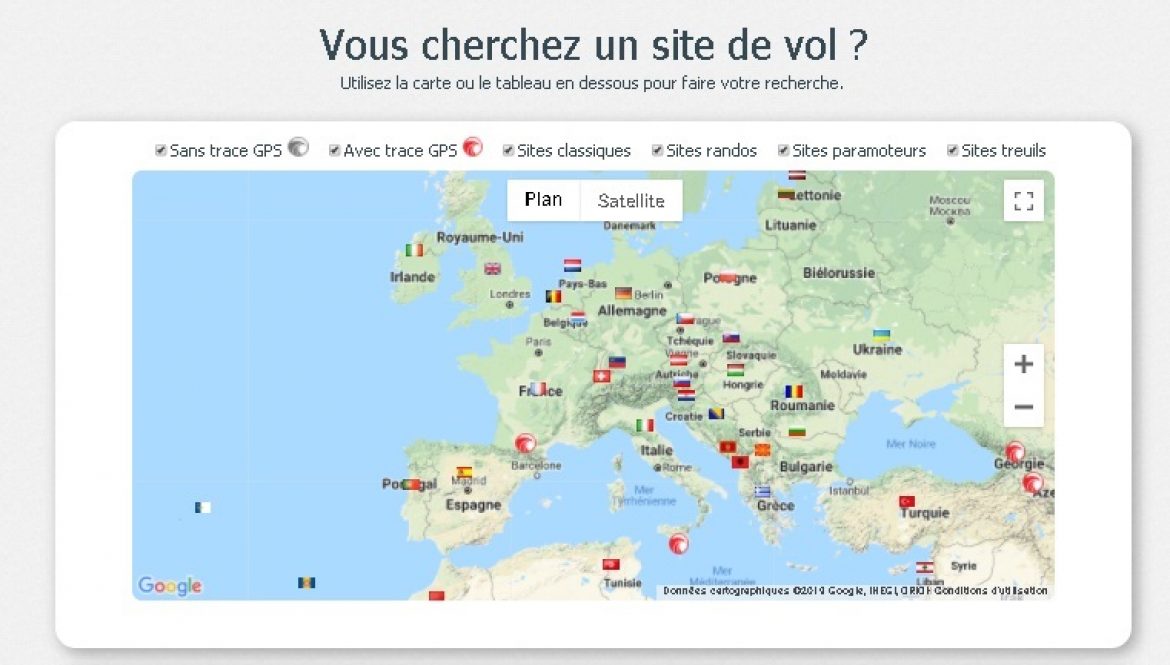Zoom out on the map
The image size is (1170, 665).
(x=1024, y=407)
